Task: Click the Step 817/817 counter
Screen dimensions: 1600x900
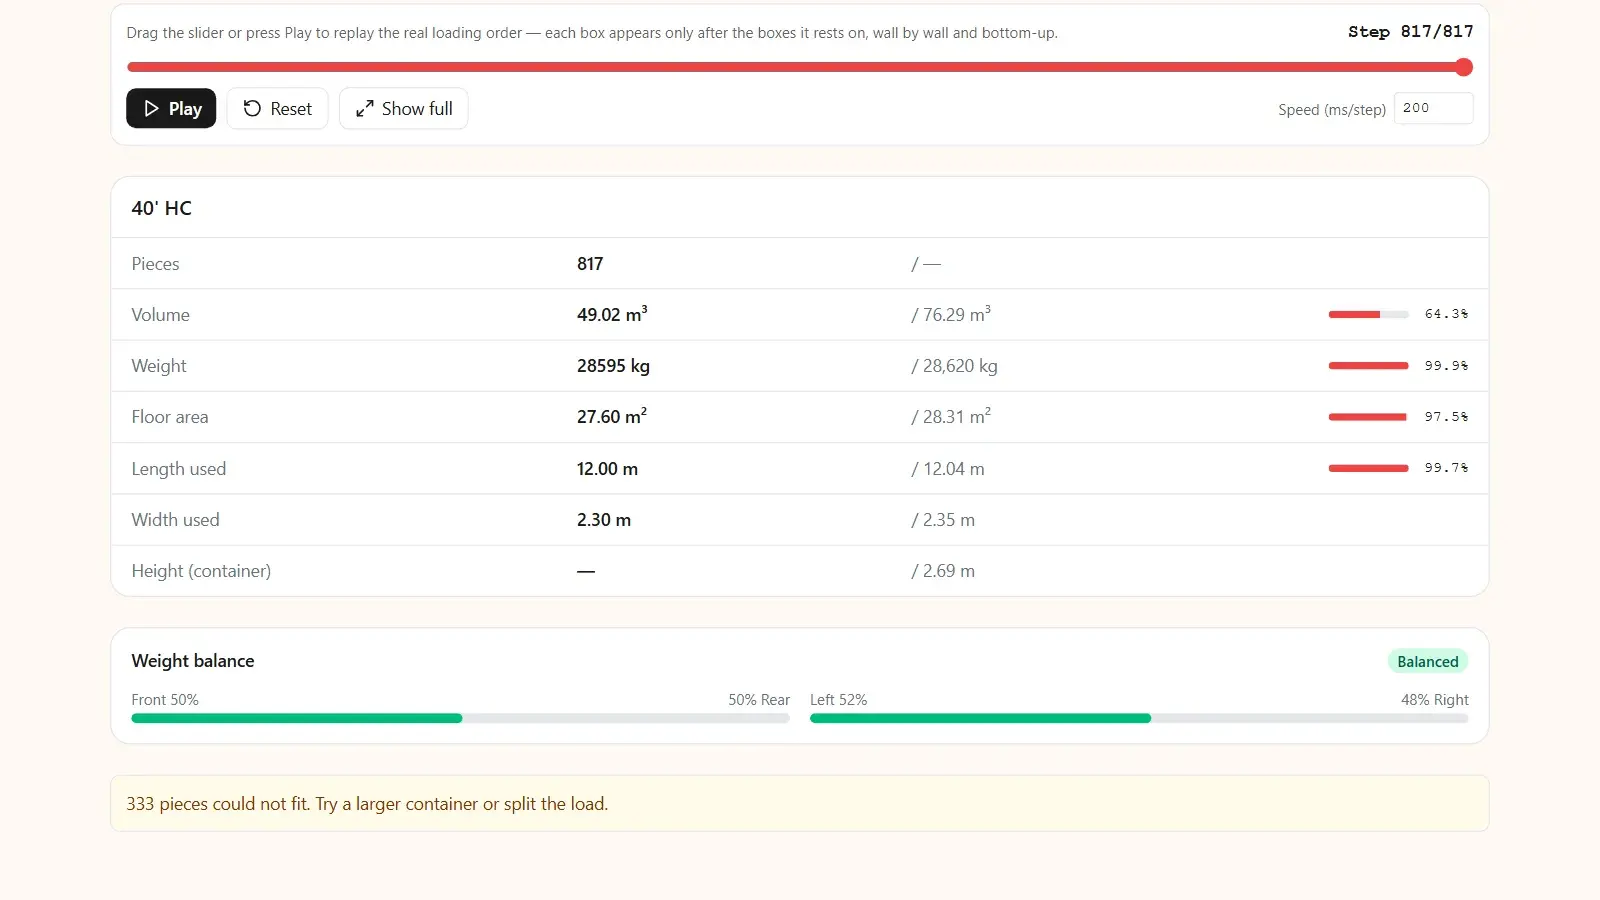Action: 1410,32
